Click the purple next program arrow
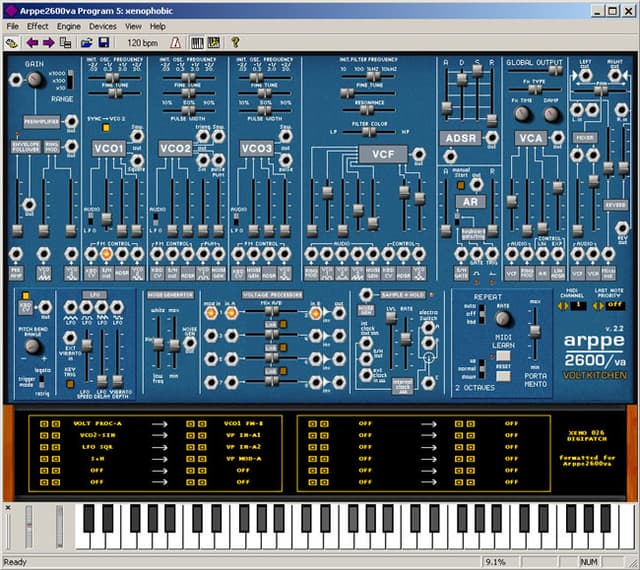The width and height of the screenshot is (640, 570). pos(48,43)
